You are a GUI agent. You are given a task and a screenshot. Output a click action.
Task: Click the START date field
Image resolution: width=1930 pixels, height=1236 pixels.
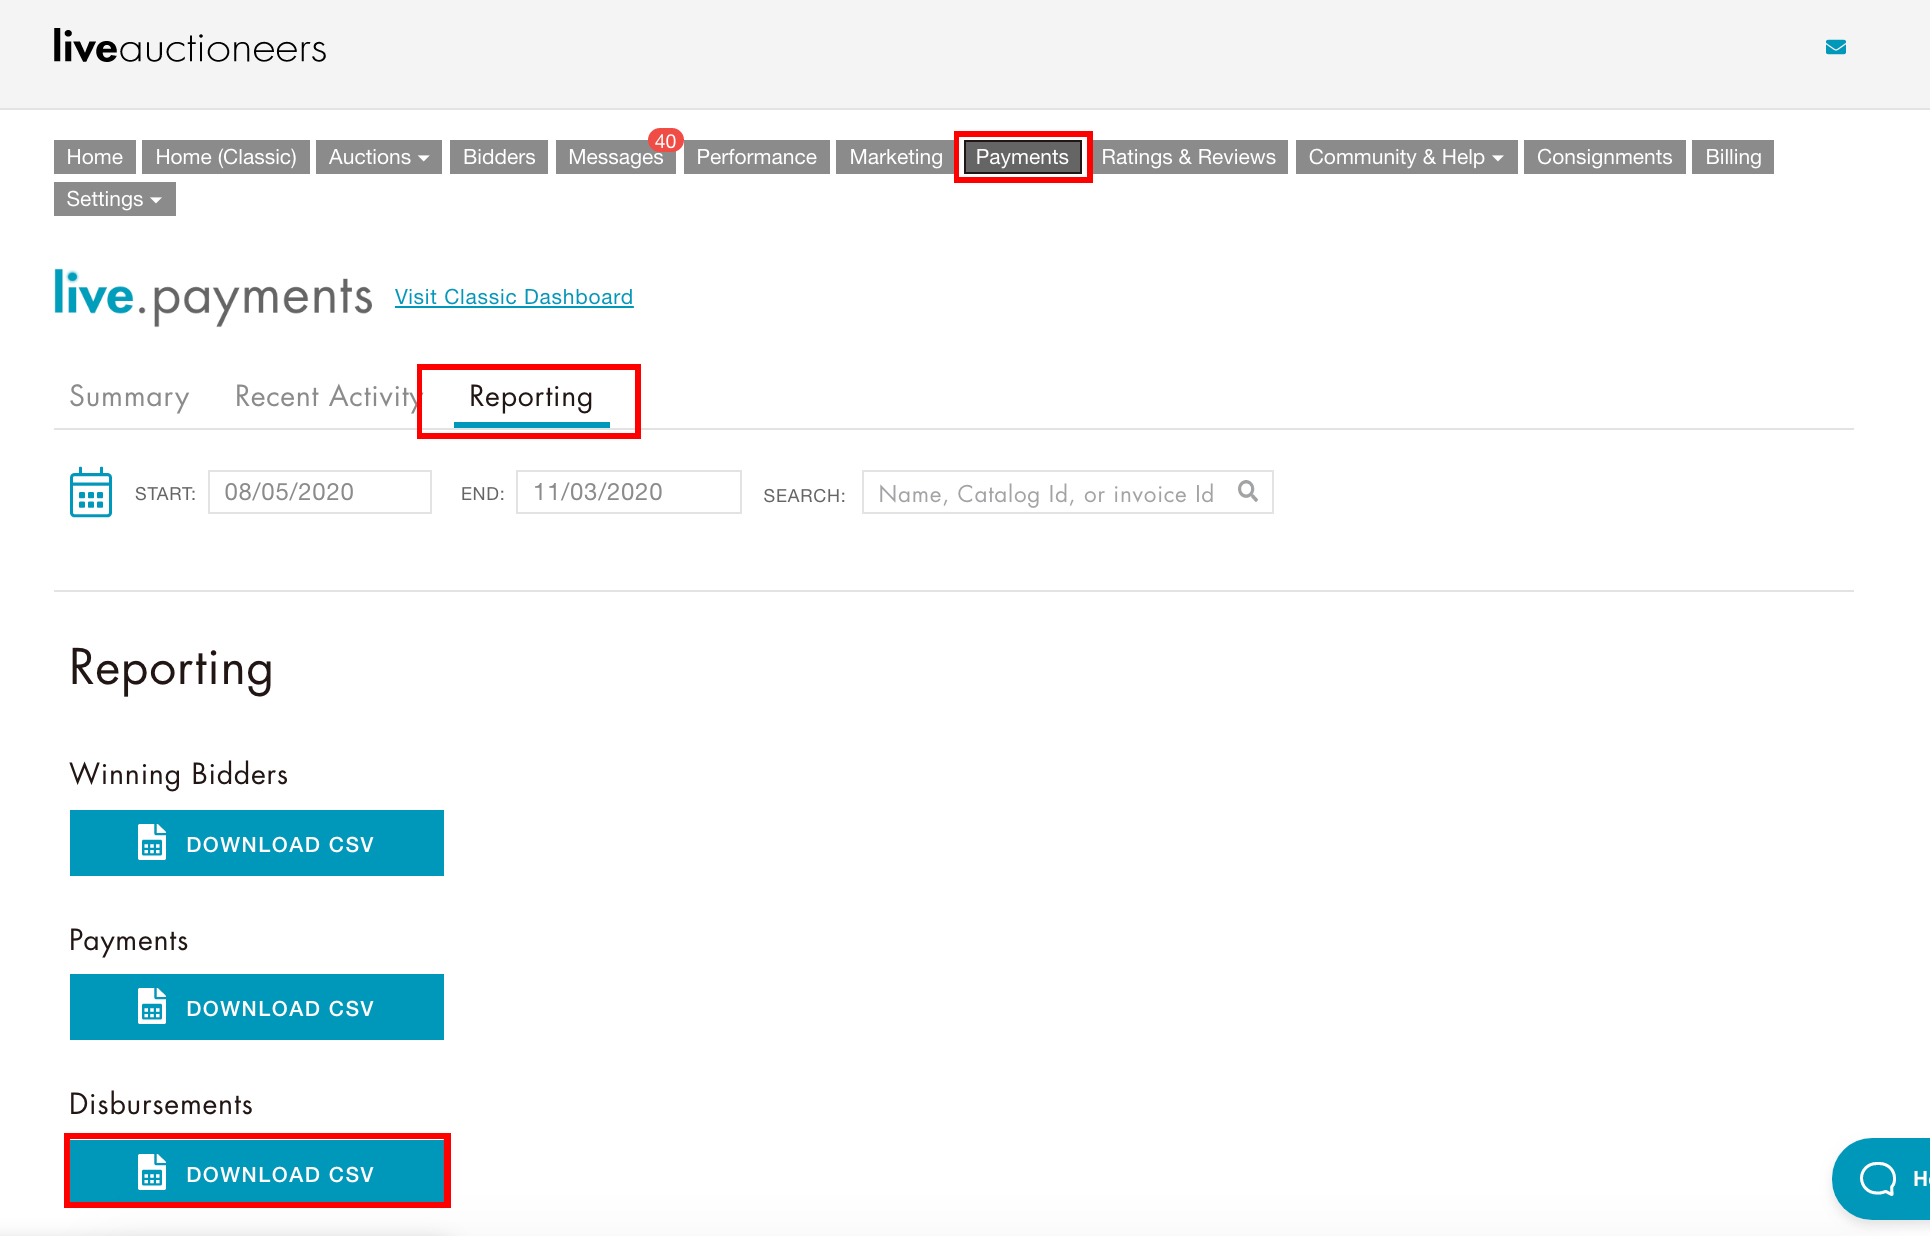(320, 492)
